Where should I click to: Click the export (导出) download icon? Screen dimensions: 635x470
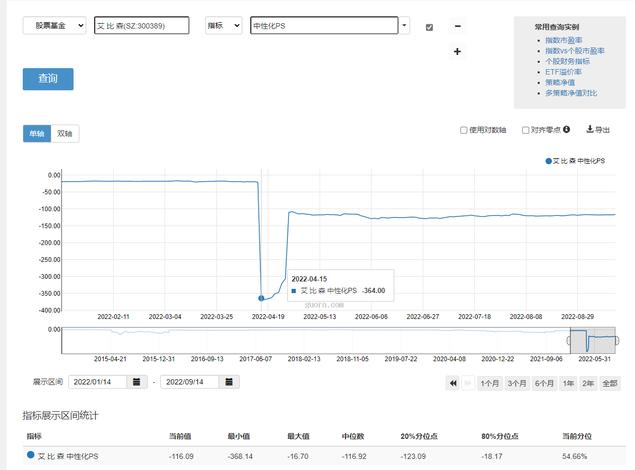[x=591, y=130]
